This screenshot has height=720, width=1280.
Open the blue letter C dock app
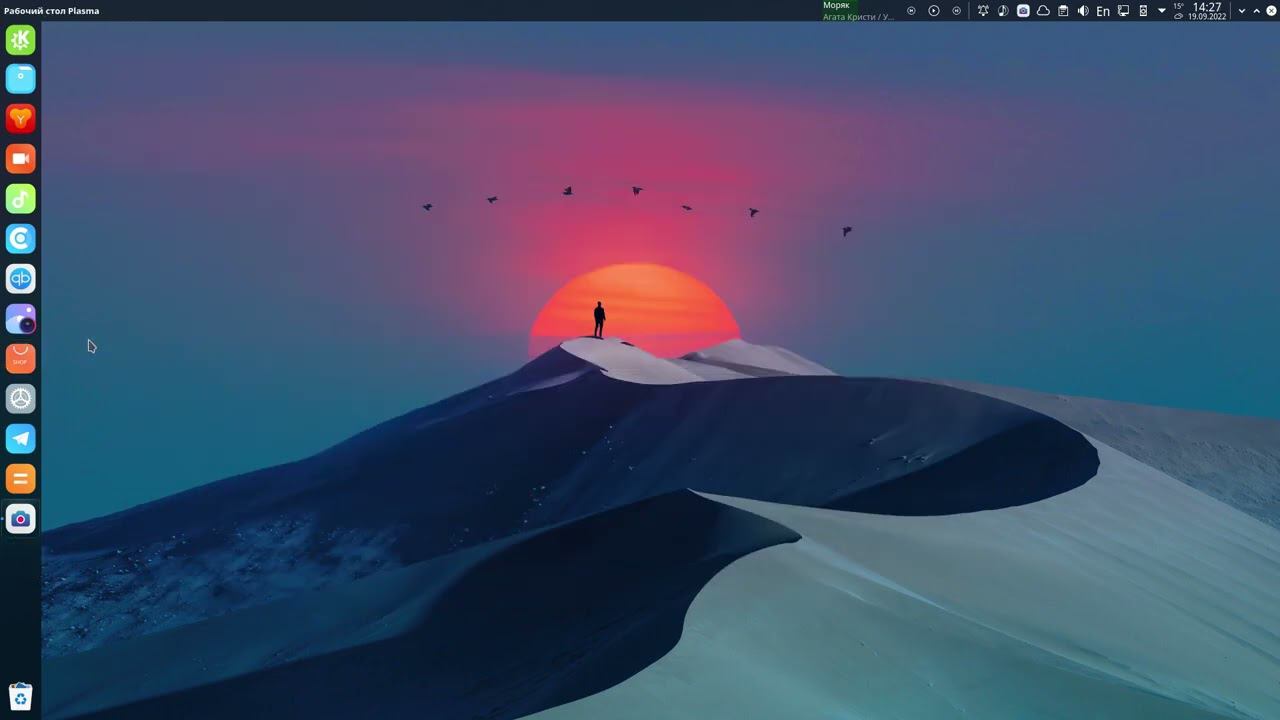(20, 239)
